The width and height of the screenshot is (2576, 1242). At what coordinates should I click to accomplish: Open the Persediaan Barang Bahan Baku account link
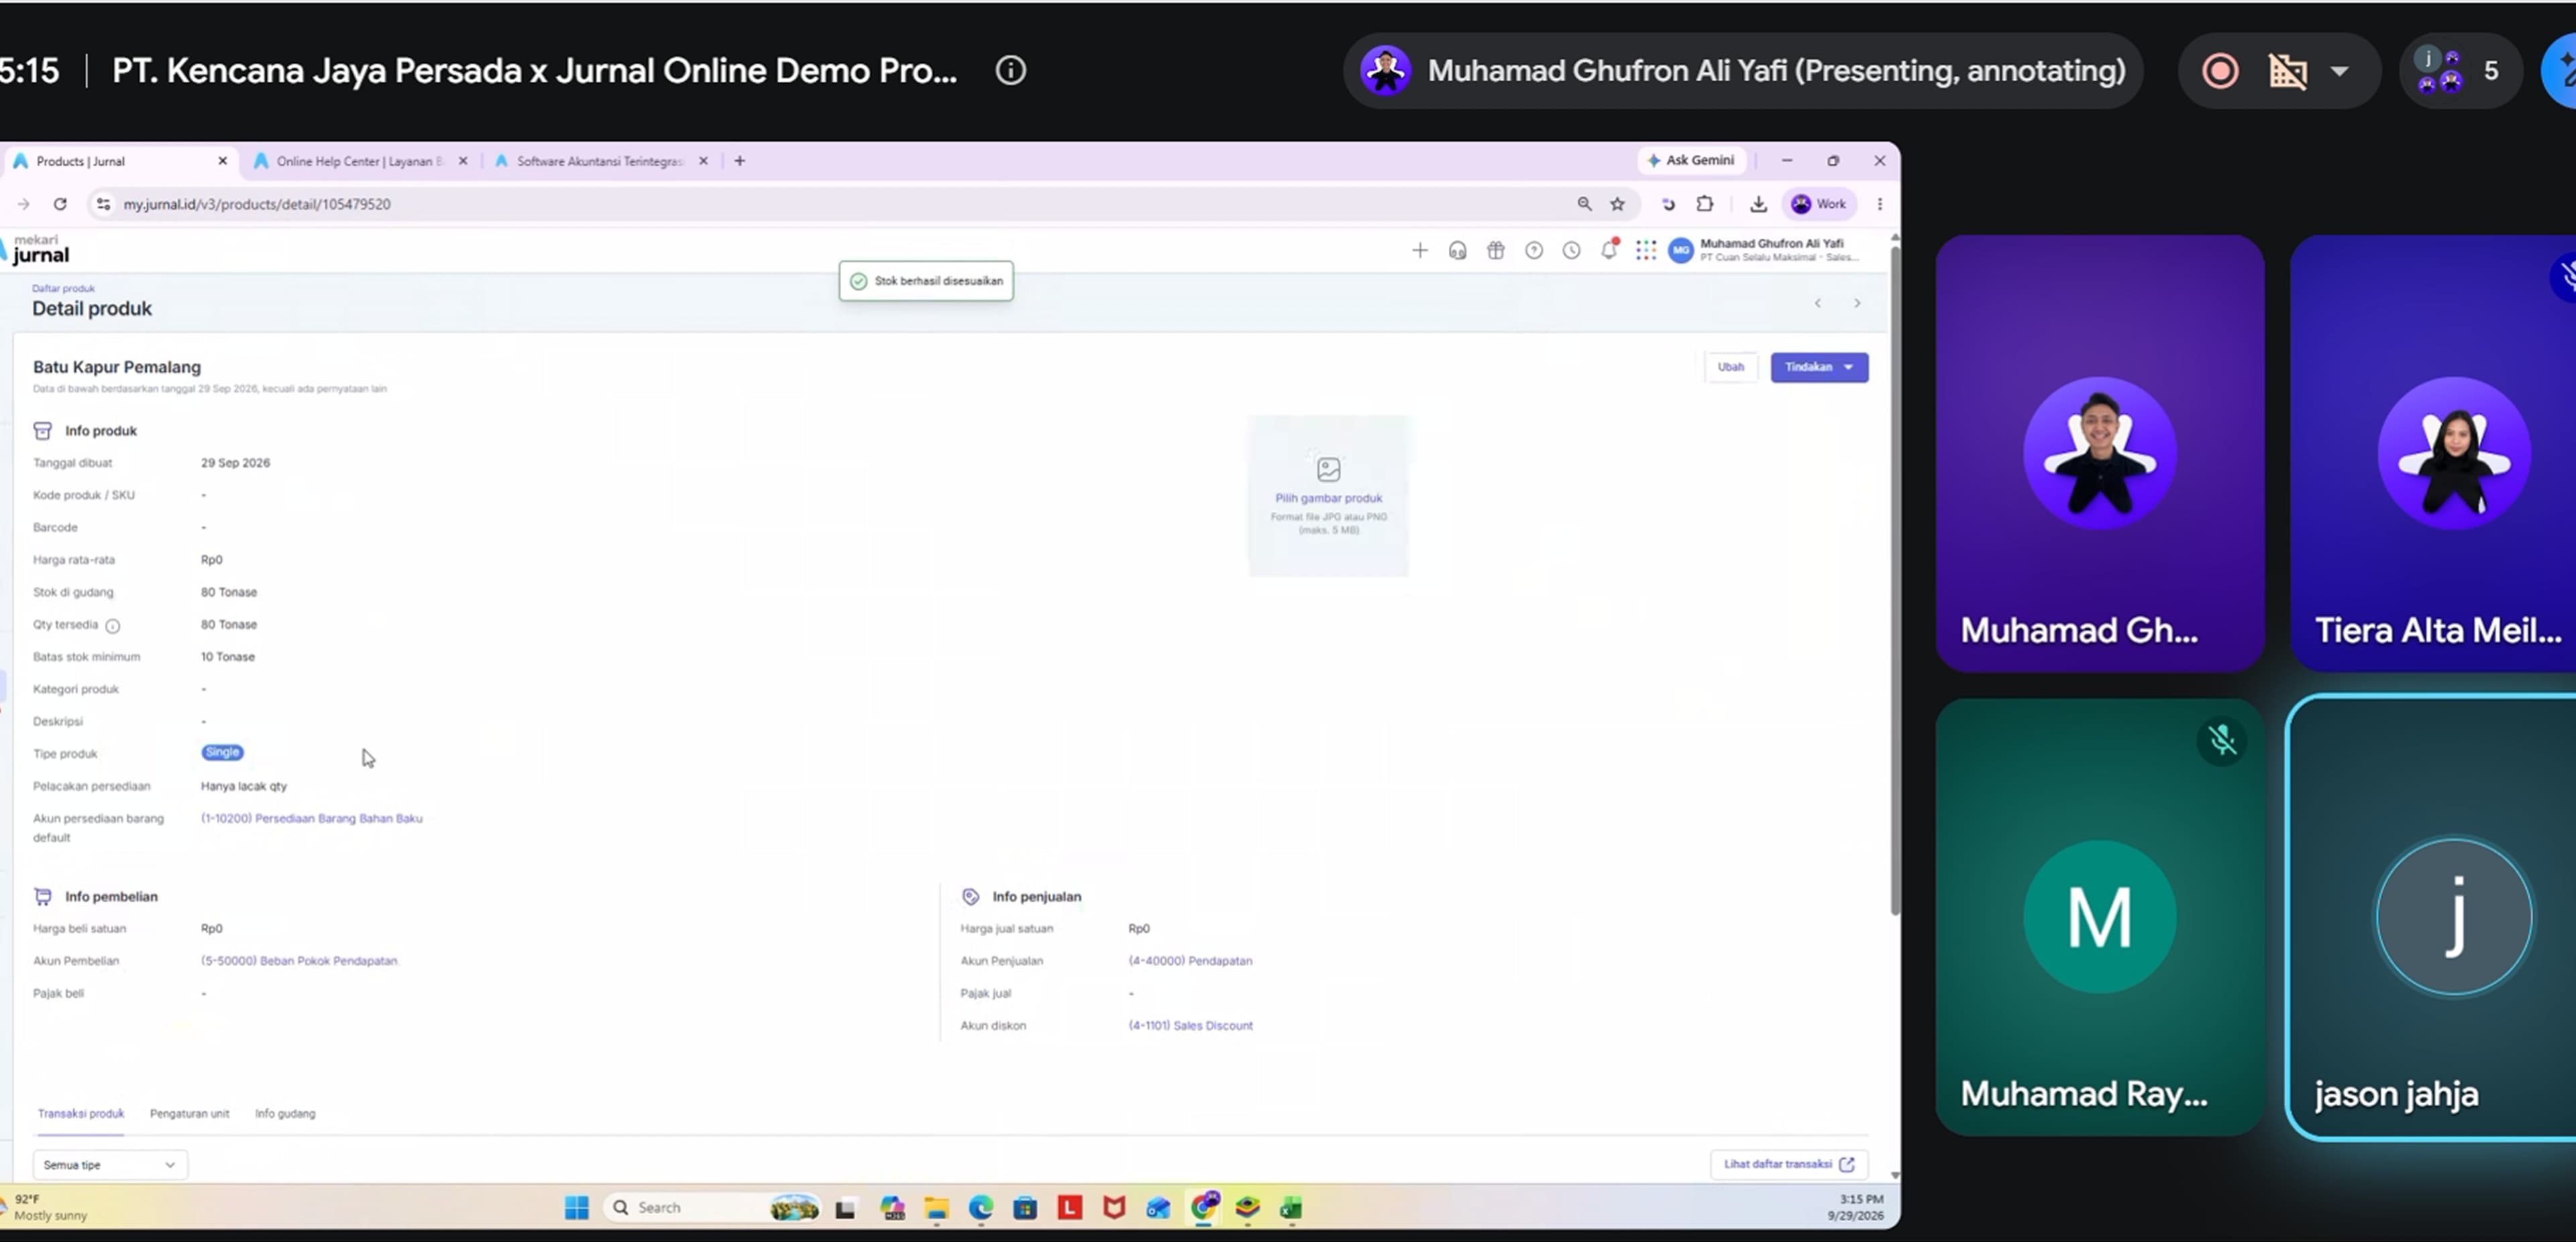[x=311, y=818]
